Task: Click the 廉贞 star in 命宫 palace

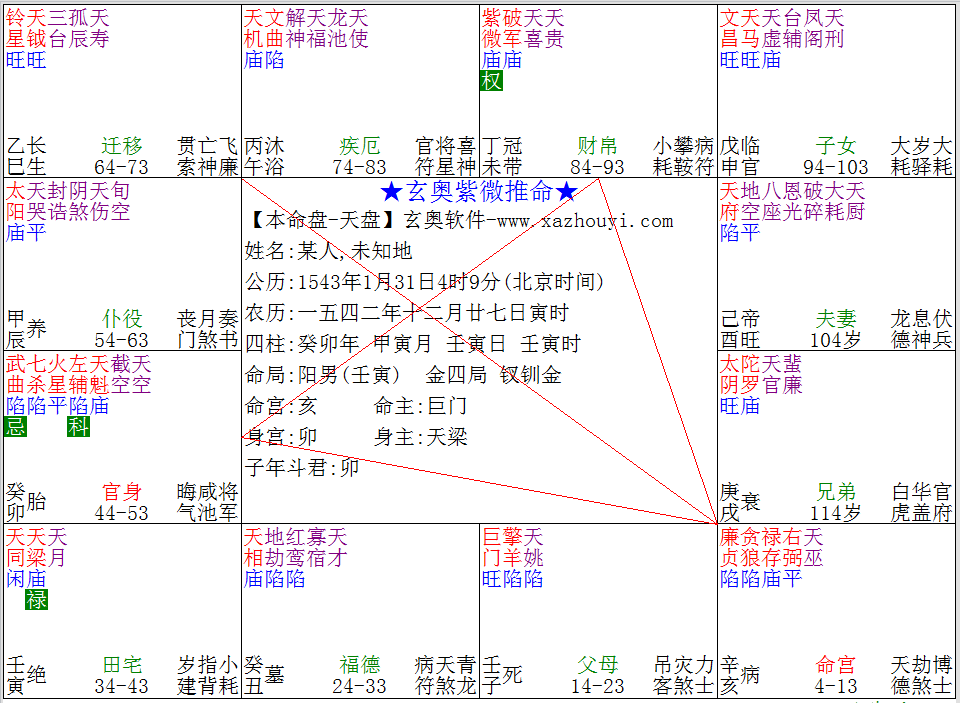Action: point(730,547)
